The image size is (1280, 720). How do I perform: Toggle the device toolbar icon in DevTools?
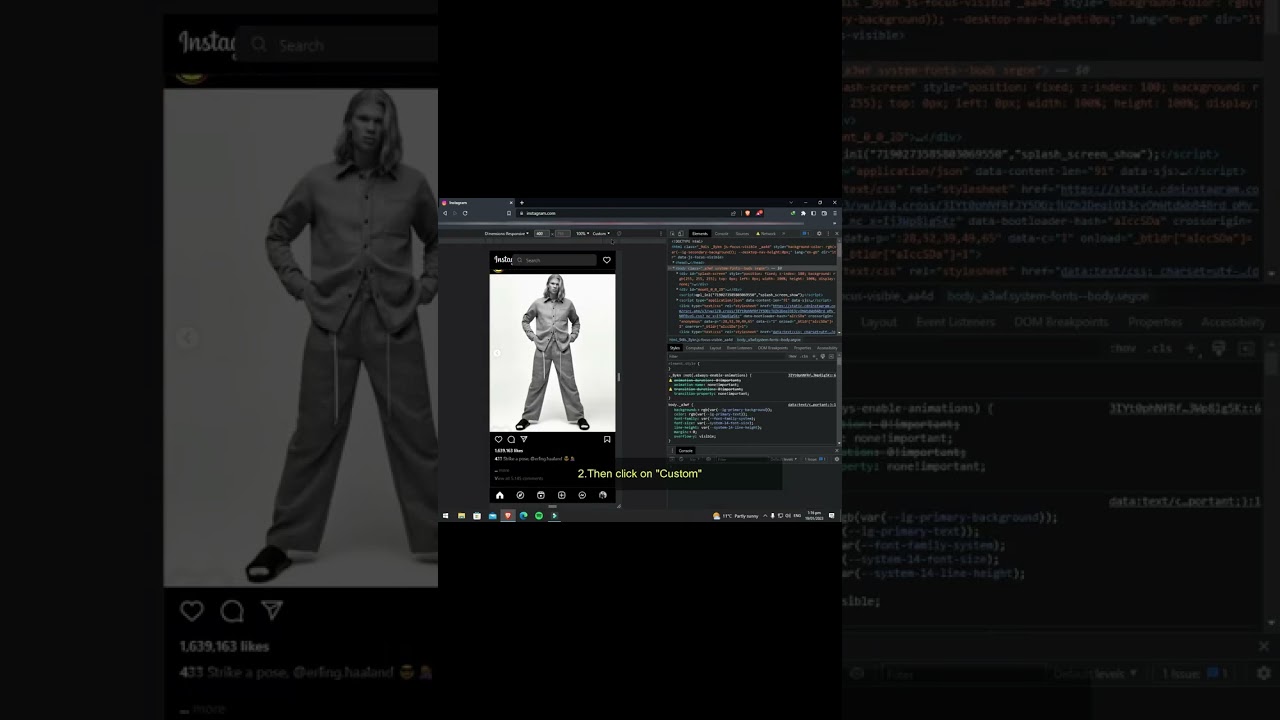(x=681, y=234)
